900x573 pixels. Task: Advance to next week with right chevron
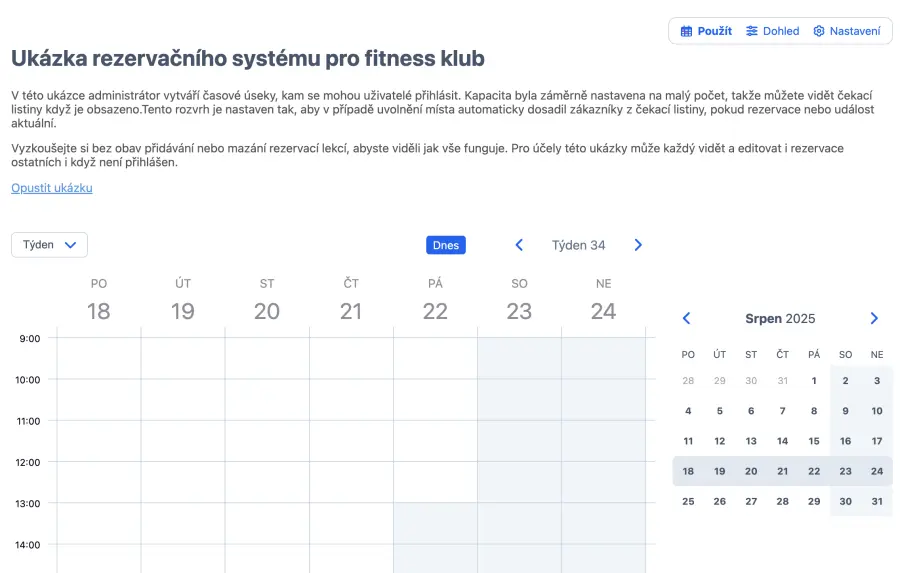(x=638, y=245)
